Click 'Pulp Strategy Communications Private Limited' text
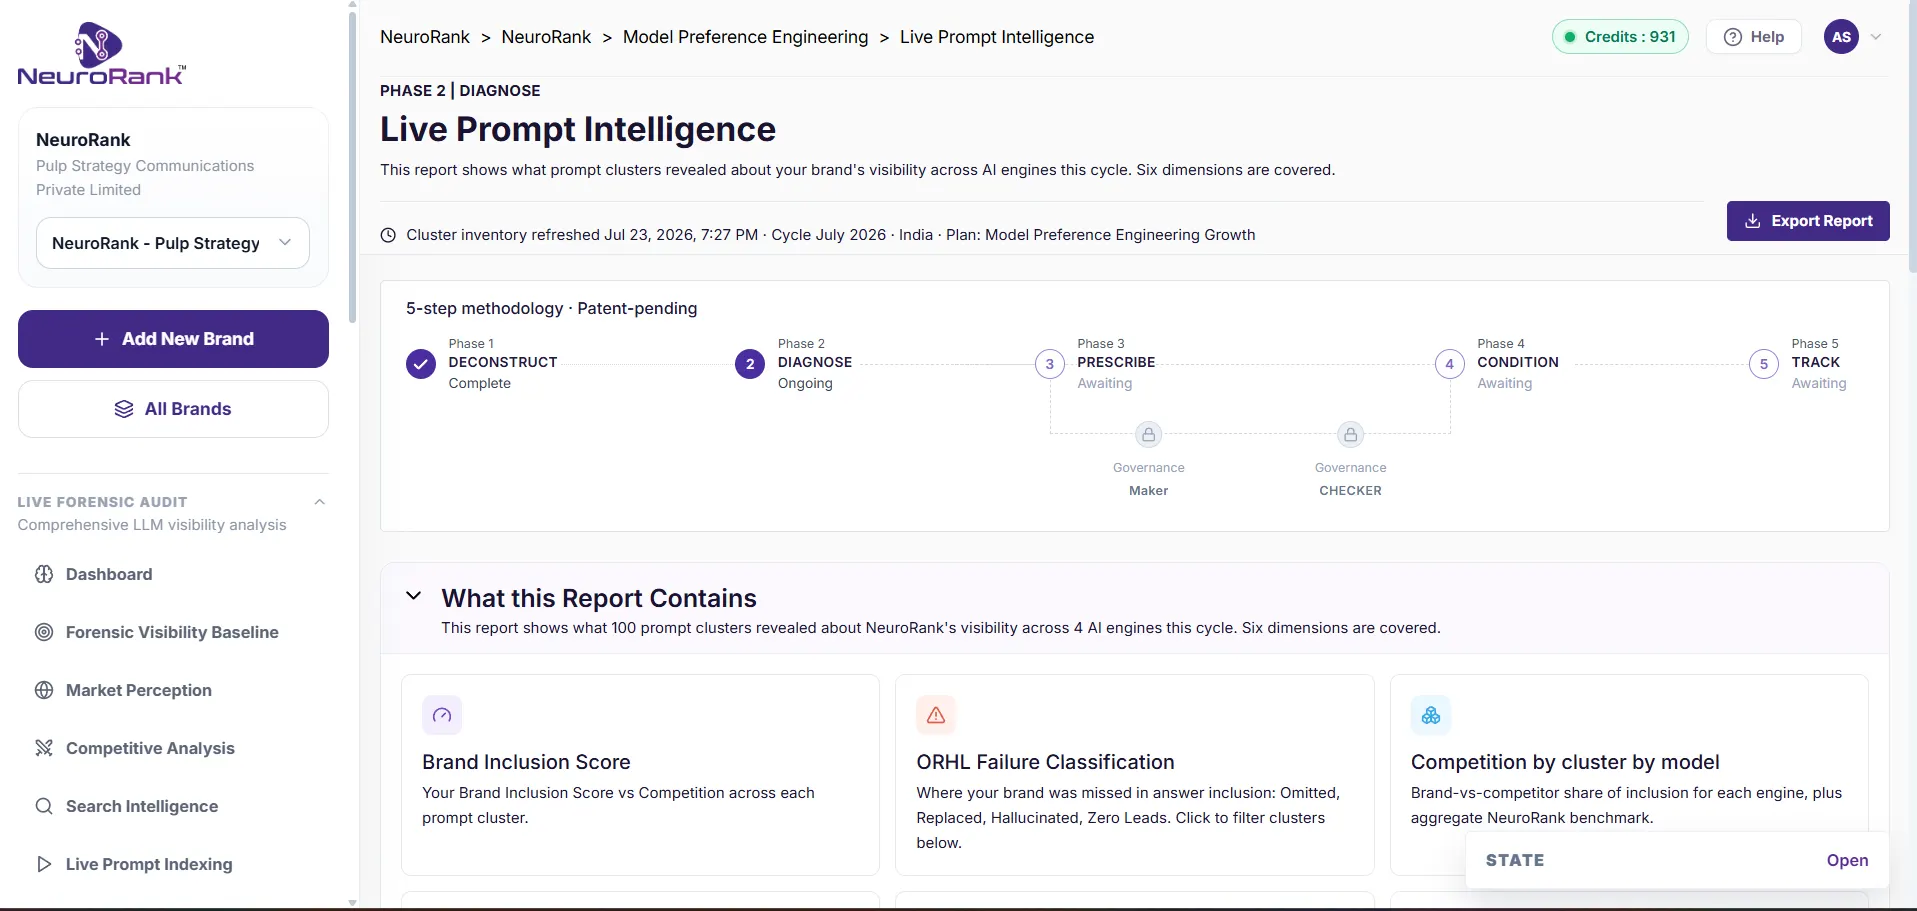The image size is (1917, 911). [x=145, y=178]
